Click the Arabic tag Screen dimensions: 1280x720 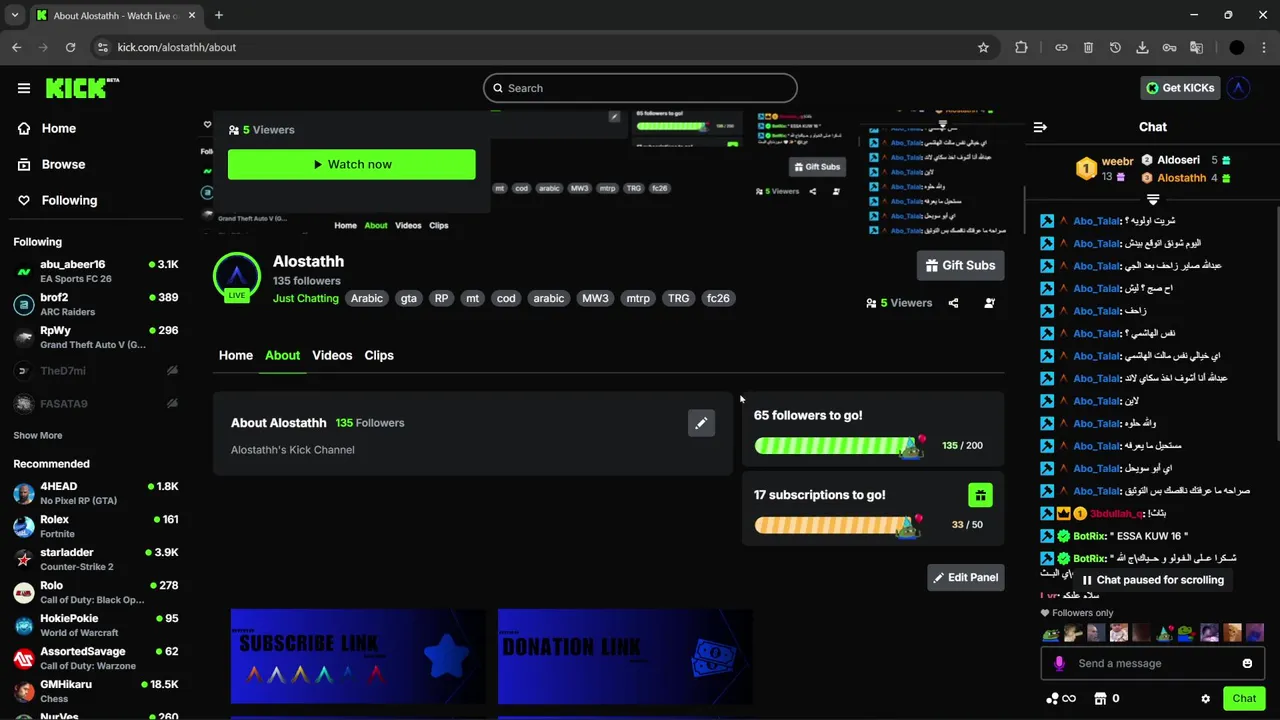pyautogui.click(x=367, y=298)
